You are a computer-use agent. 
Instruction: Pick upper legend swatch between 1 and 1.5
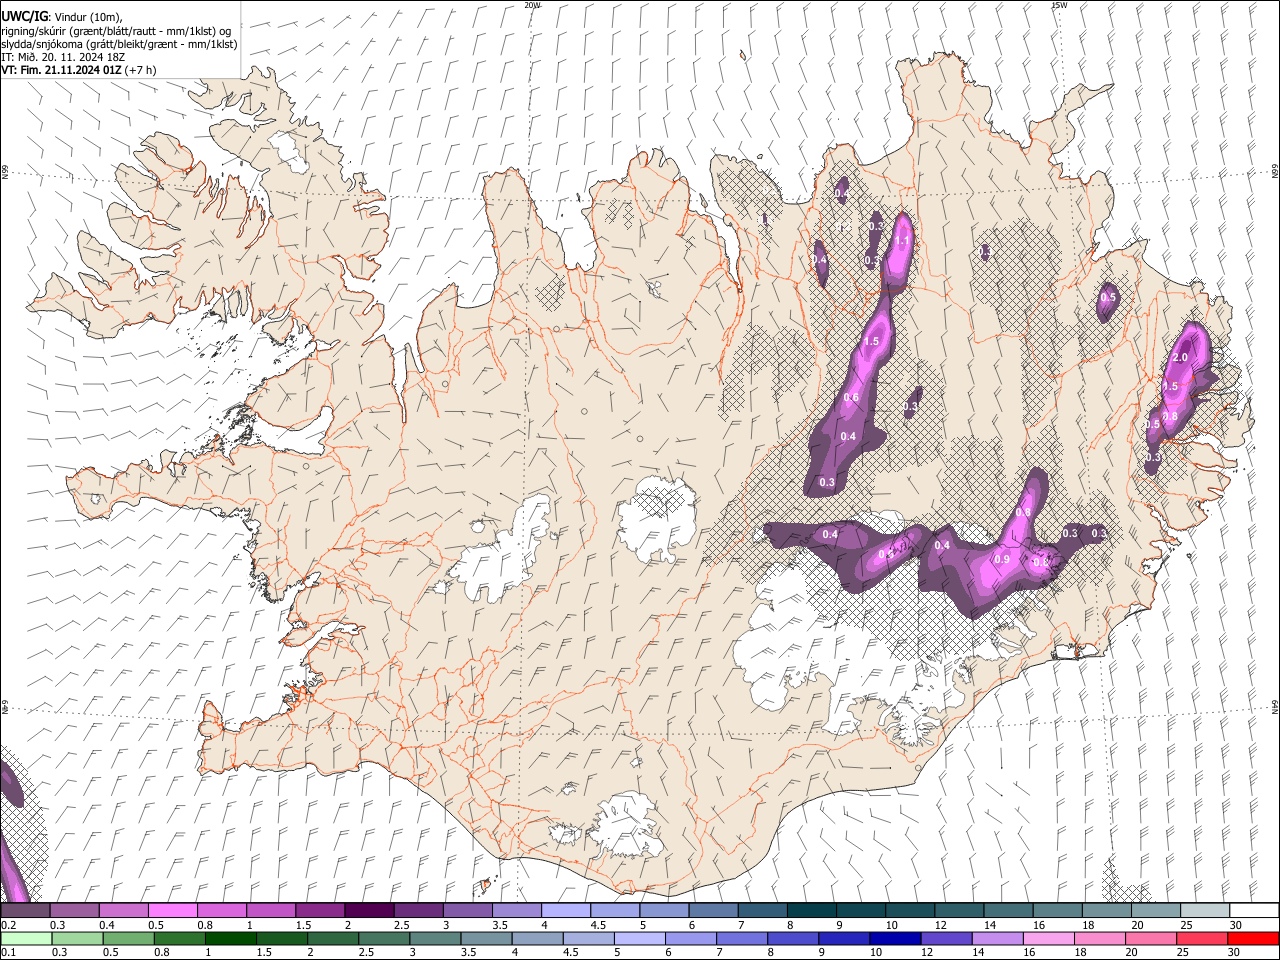tap(271, 911)
